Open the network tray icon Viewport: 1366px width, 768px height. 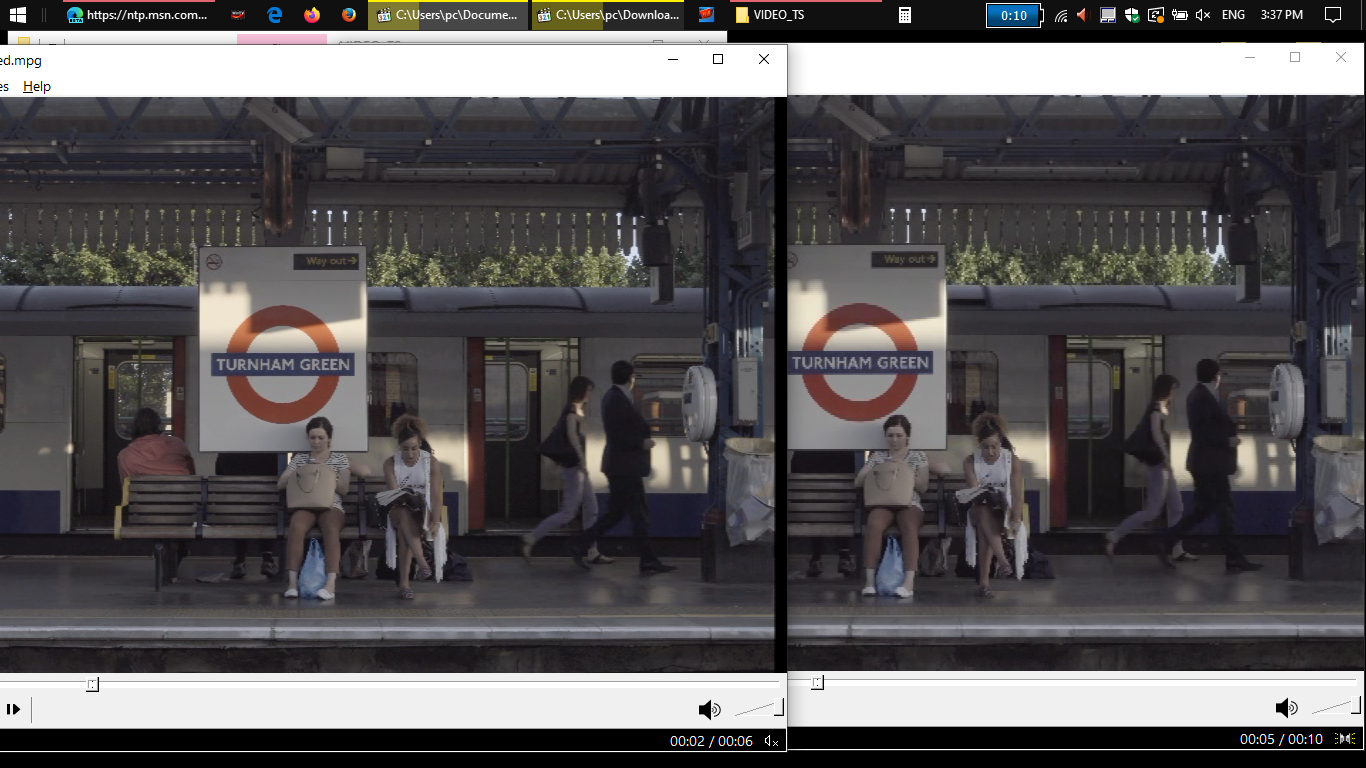point(1061,15)
